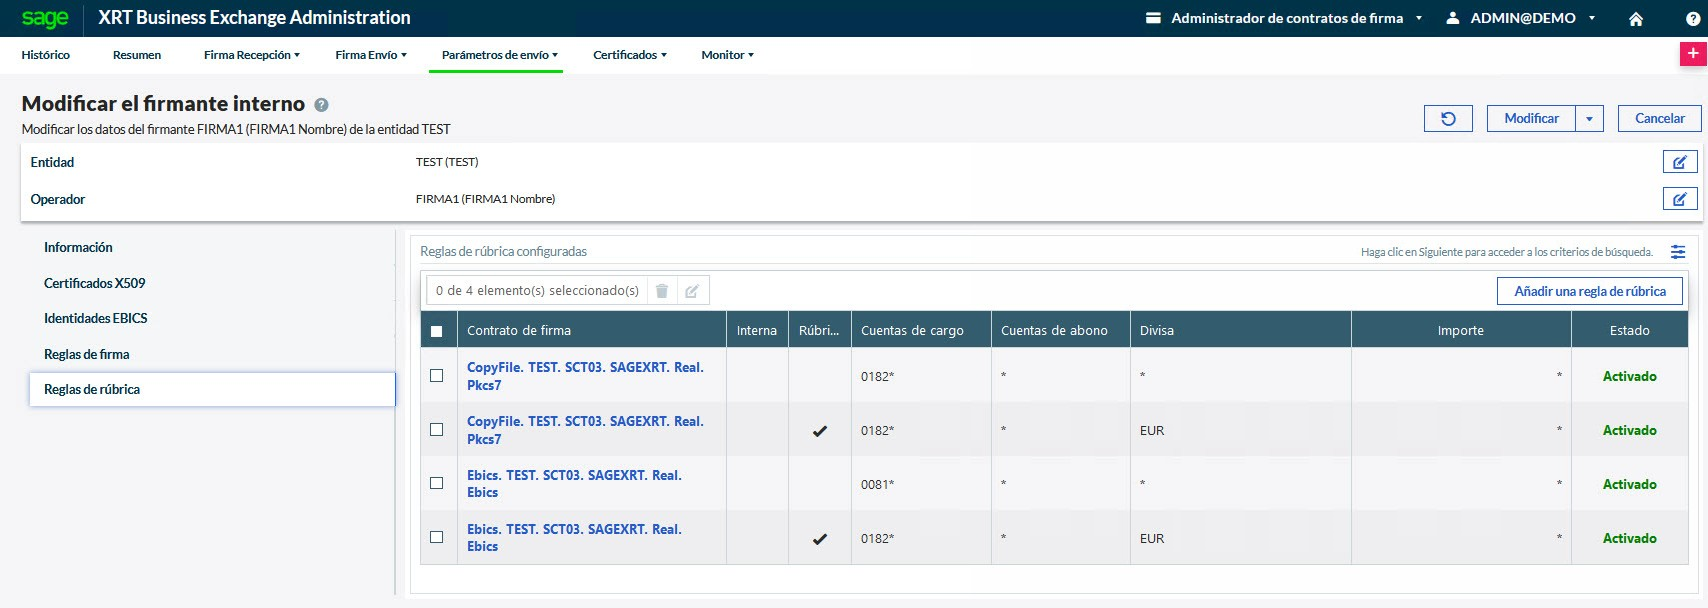Click the reset undo arrow button
The width and height of the screenshot is (1708, 608).
coord(1448,118)
